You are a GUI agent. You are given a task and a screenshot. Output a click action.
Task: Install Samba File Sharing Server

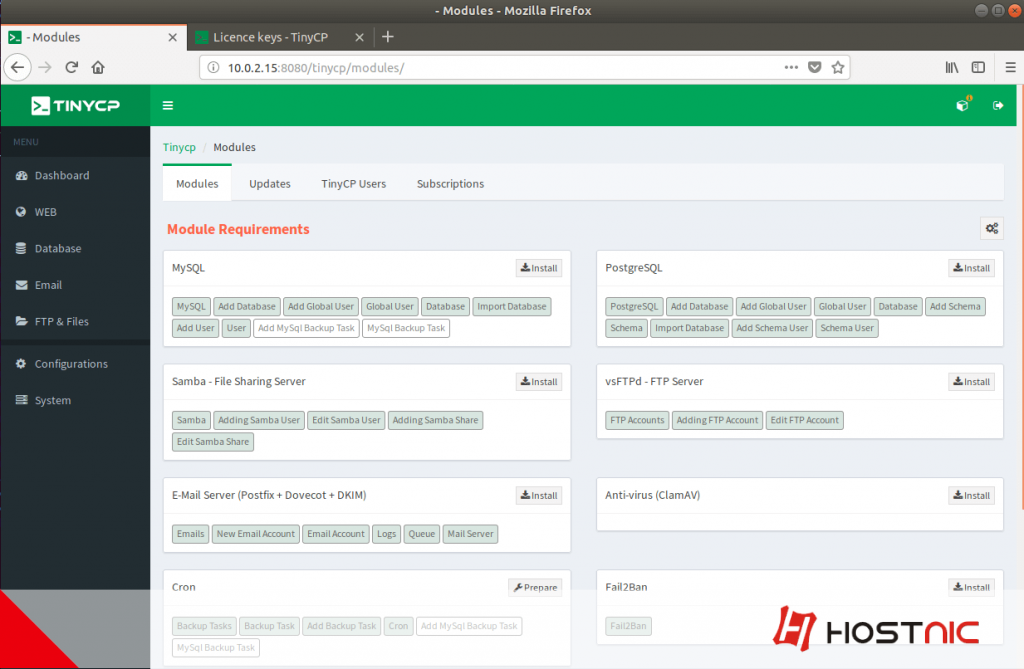(539, 382)
